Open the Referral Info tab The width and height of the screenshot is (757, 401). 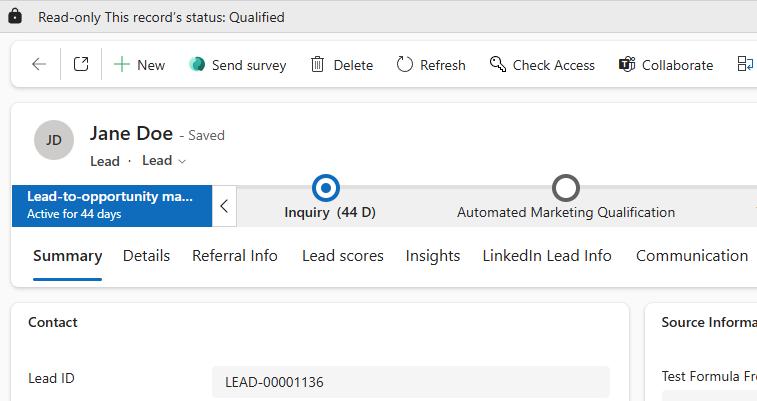coord(235,256)
